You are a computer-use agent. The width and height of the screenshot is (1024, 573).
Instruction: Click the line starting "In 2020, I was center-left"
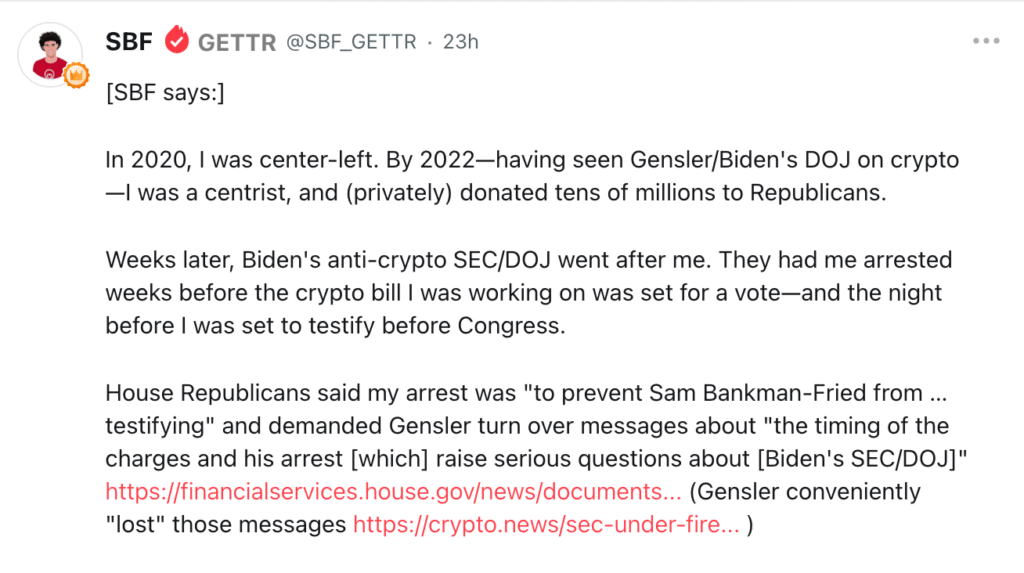point(532,161)
